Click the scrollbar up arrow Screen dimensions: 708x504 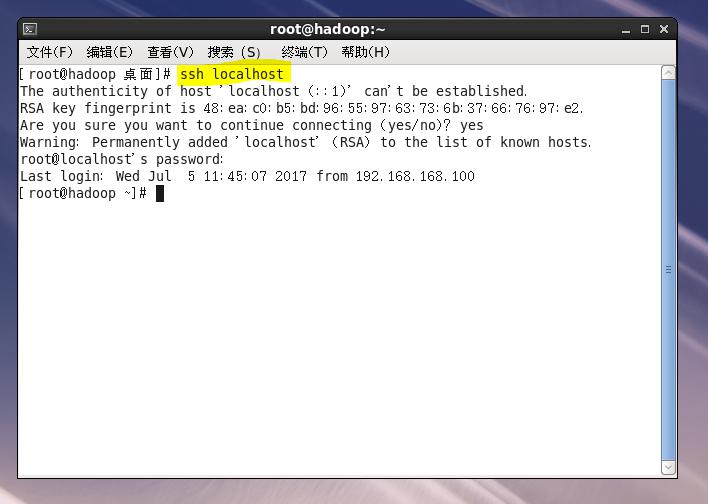coord(668,73)
